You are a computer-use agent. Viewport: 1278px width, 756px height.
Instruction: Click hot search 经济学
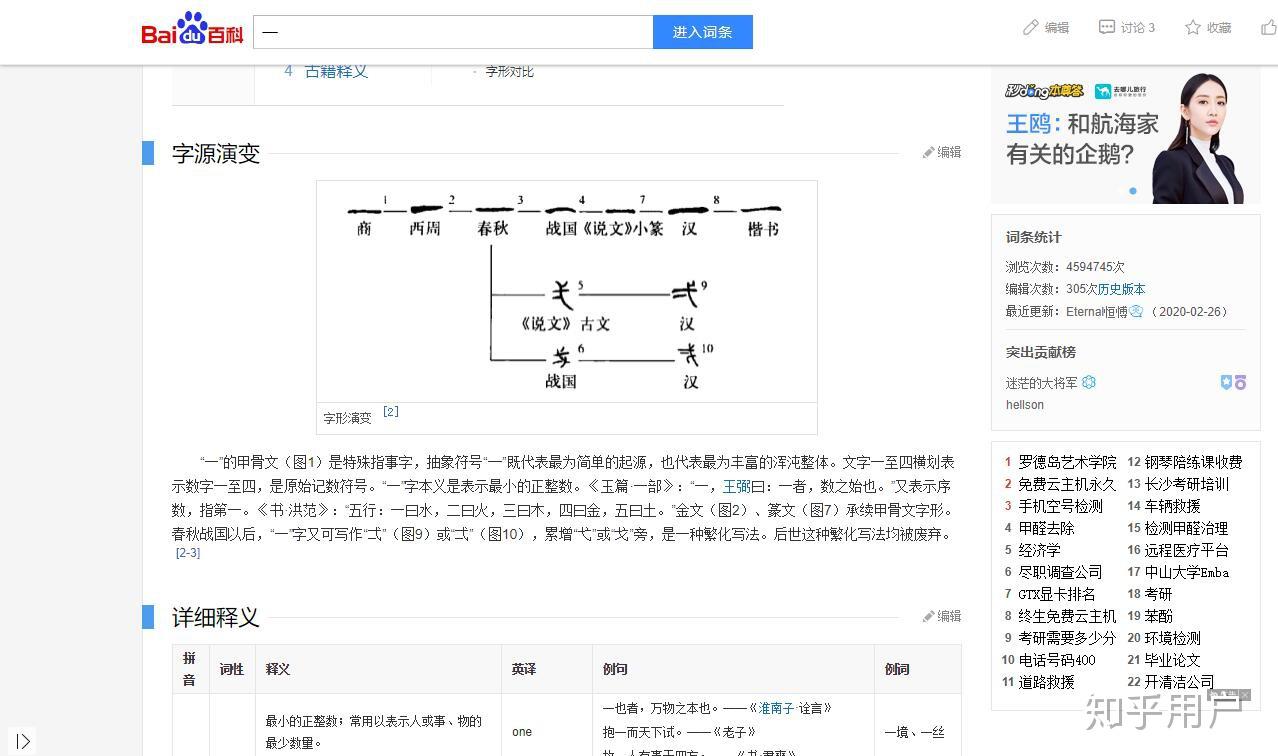pyautogui.click(x=1039, y=550)
